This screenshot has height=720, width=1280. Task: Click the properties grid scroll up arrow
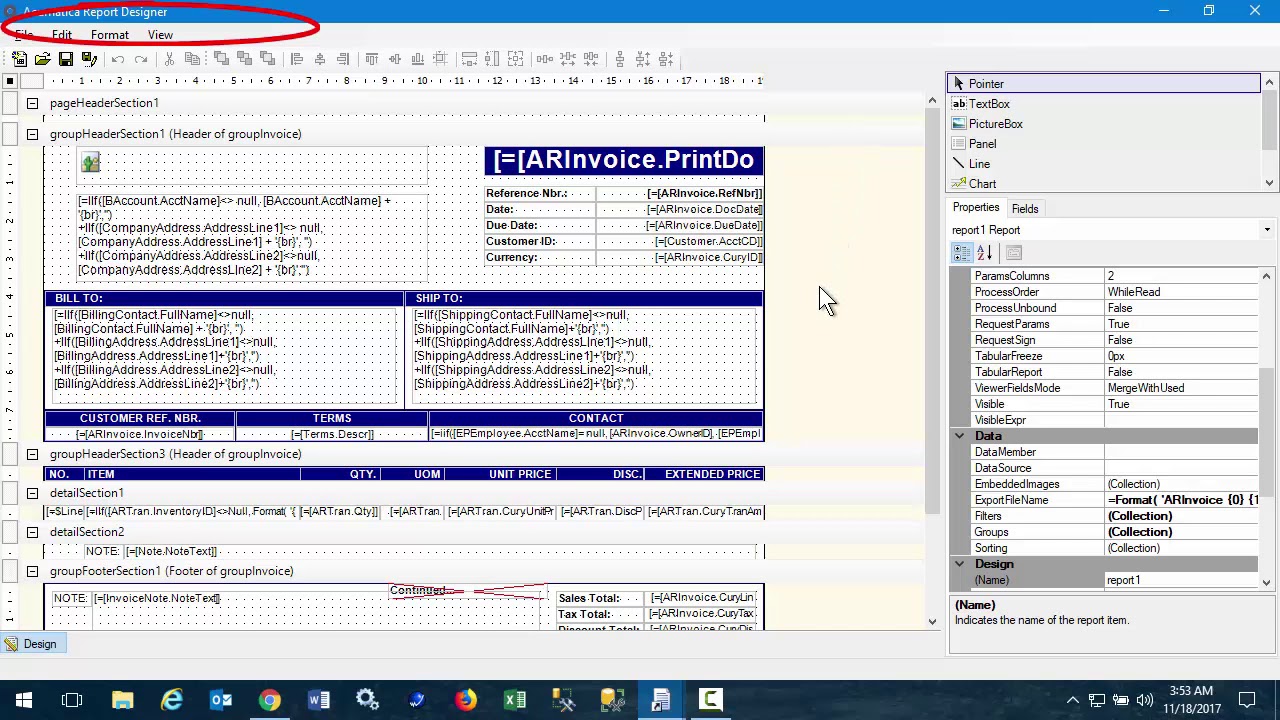[1266, 276]
